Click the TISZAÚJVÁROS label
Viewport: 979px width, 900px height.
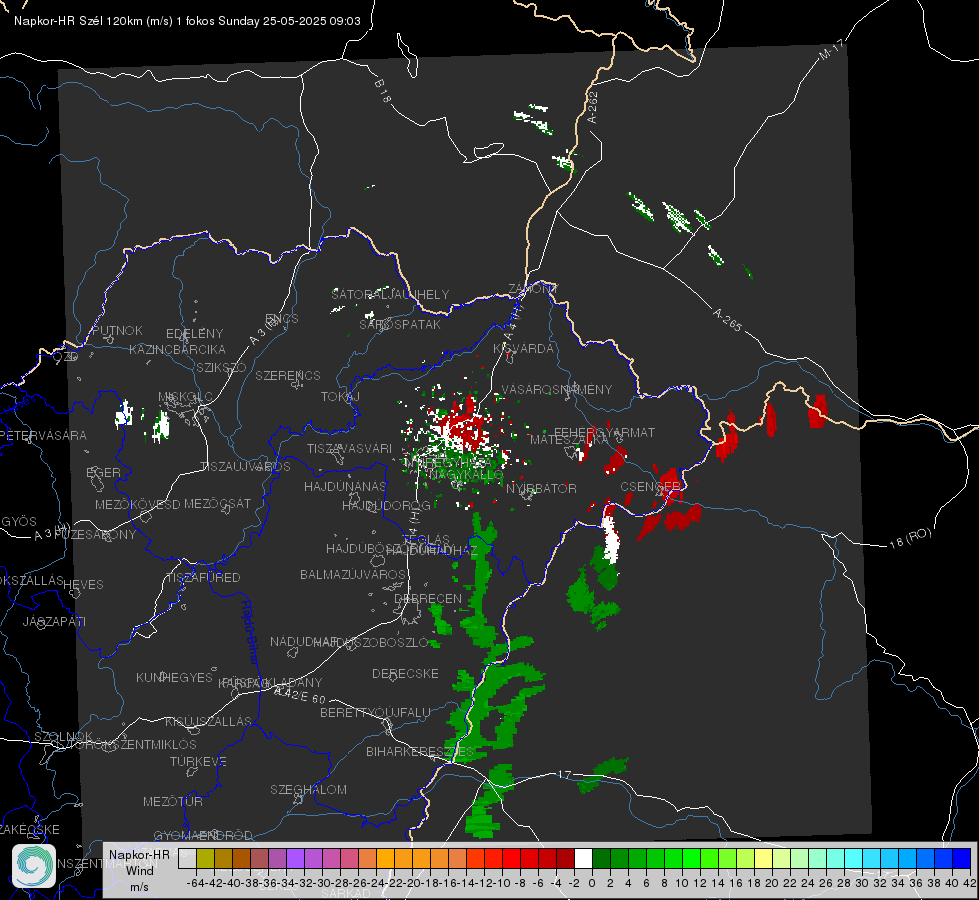[245, 467]
